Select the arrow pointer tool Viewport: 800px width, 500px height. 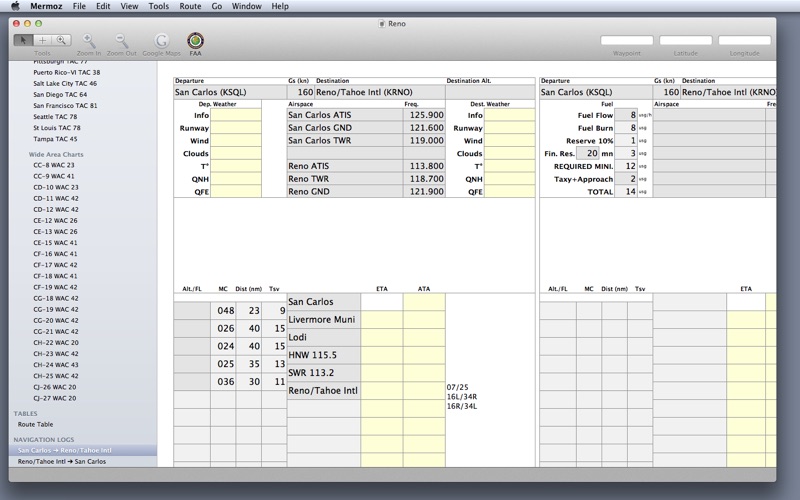pyautogui.click(x=23, y=40)
